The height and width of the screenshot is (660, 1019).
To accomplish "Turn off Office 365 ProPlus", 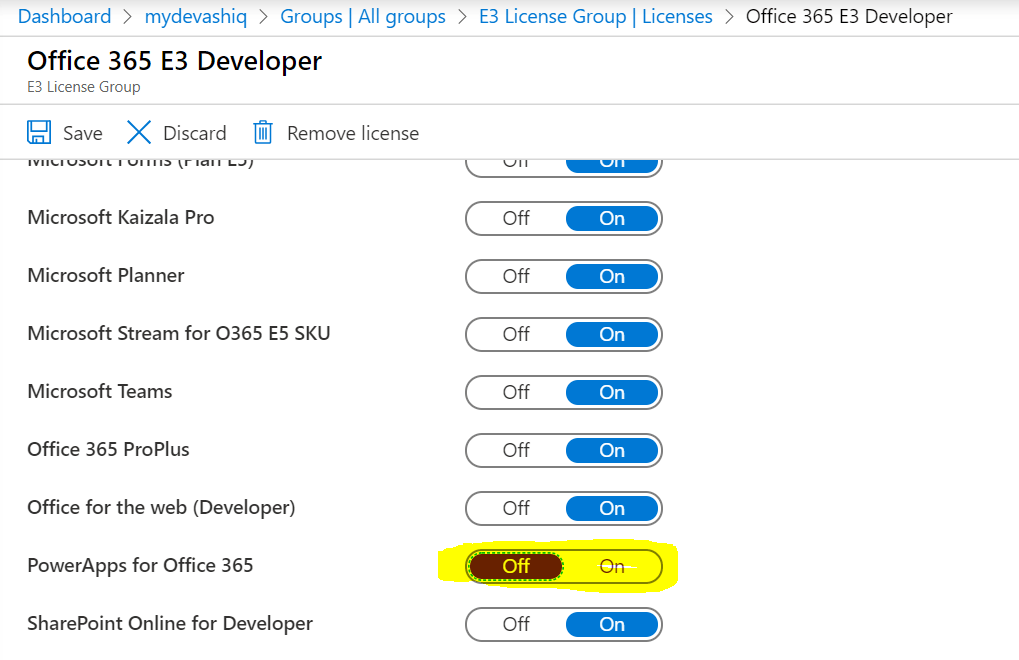I will [x=516, y=450].
